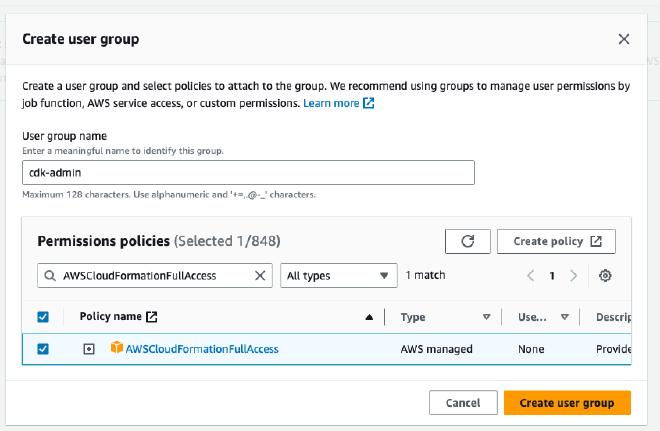Click external link icon beside Policy name
Screen dimensions: 660x431
(152, 317)
